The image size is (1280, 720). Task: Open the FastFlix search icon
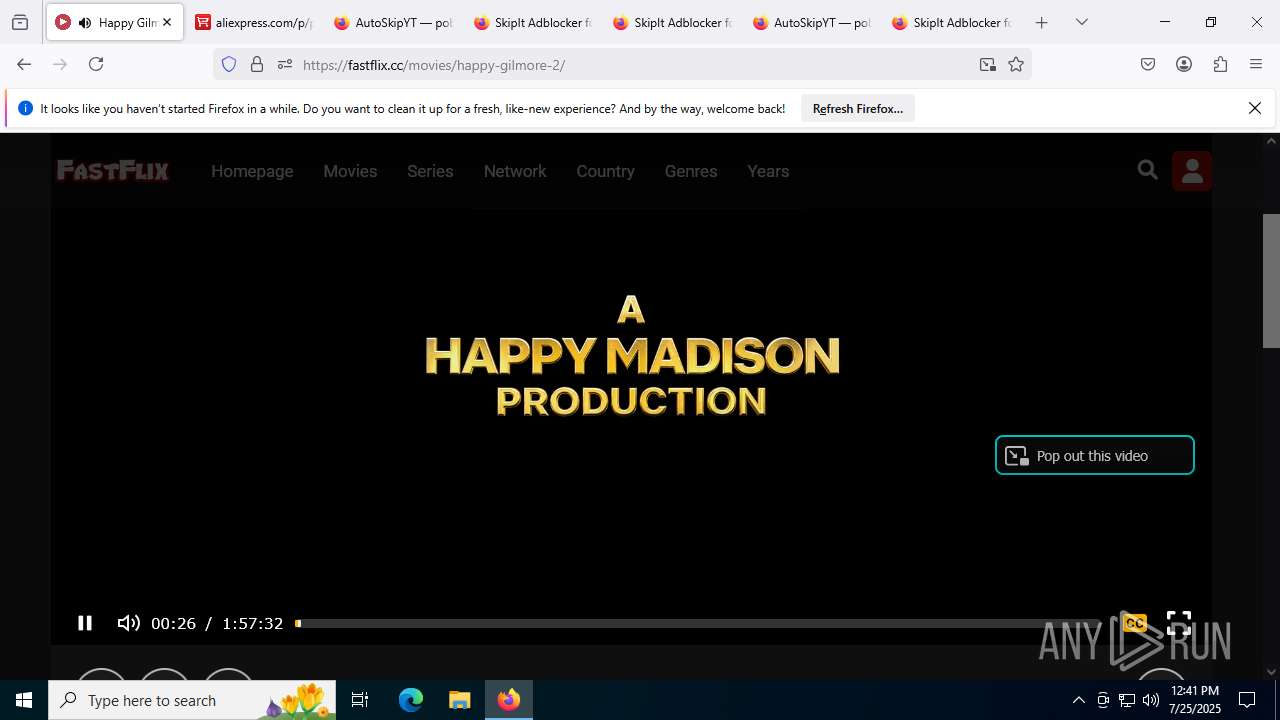point(1147,170)
